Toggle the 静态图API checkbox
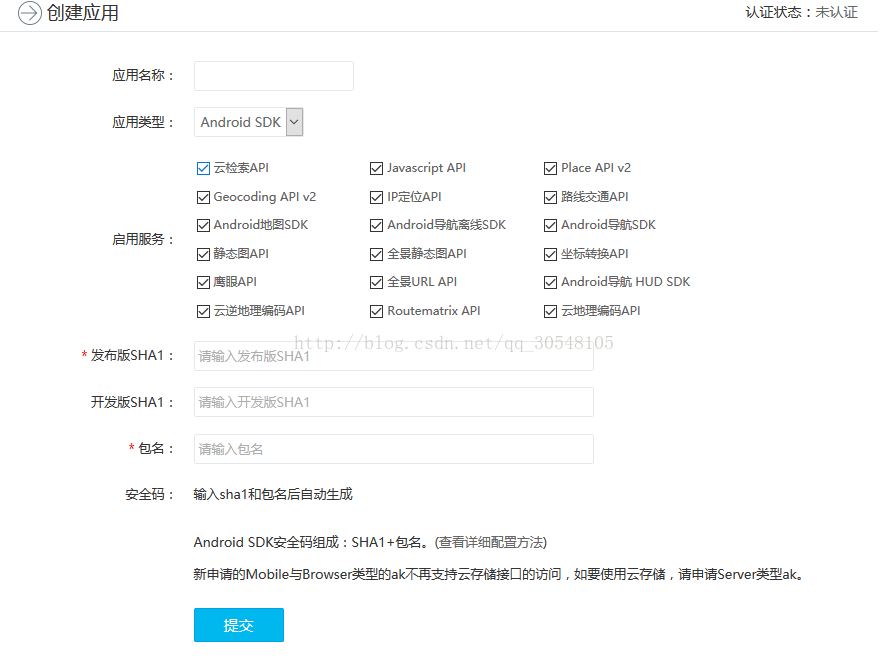Viewport: 889px width, 664px height. [204, 254]
